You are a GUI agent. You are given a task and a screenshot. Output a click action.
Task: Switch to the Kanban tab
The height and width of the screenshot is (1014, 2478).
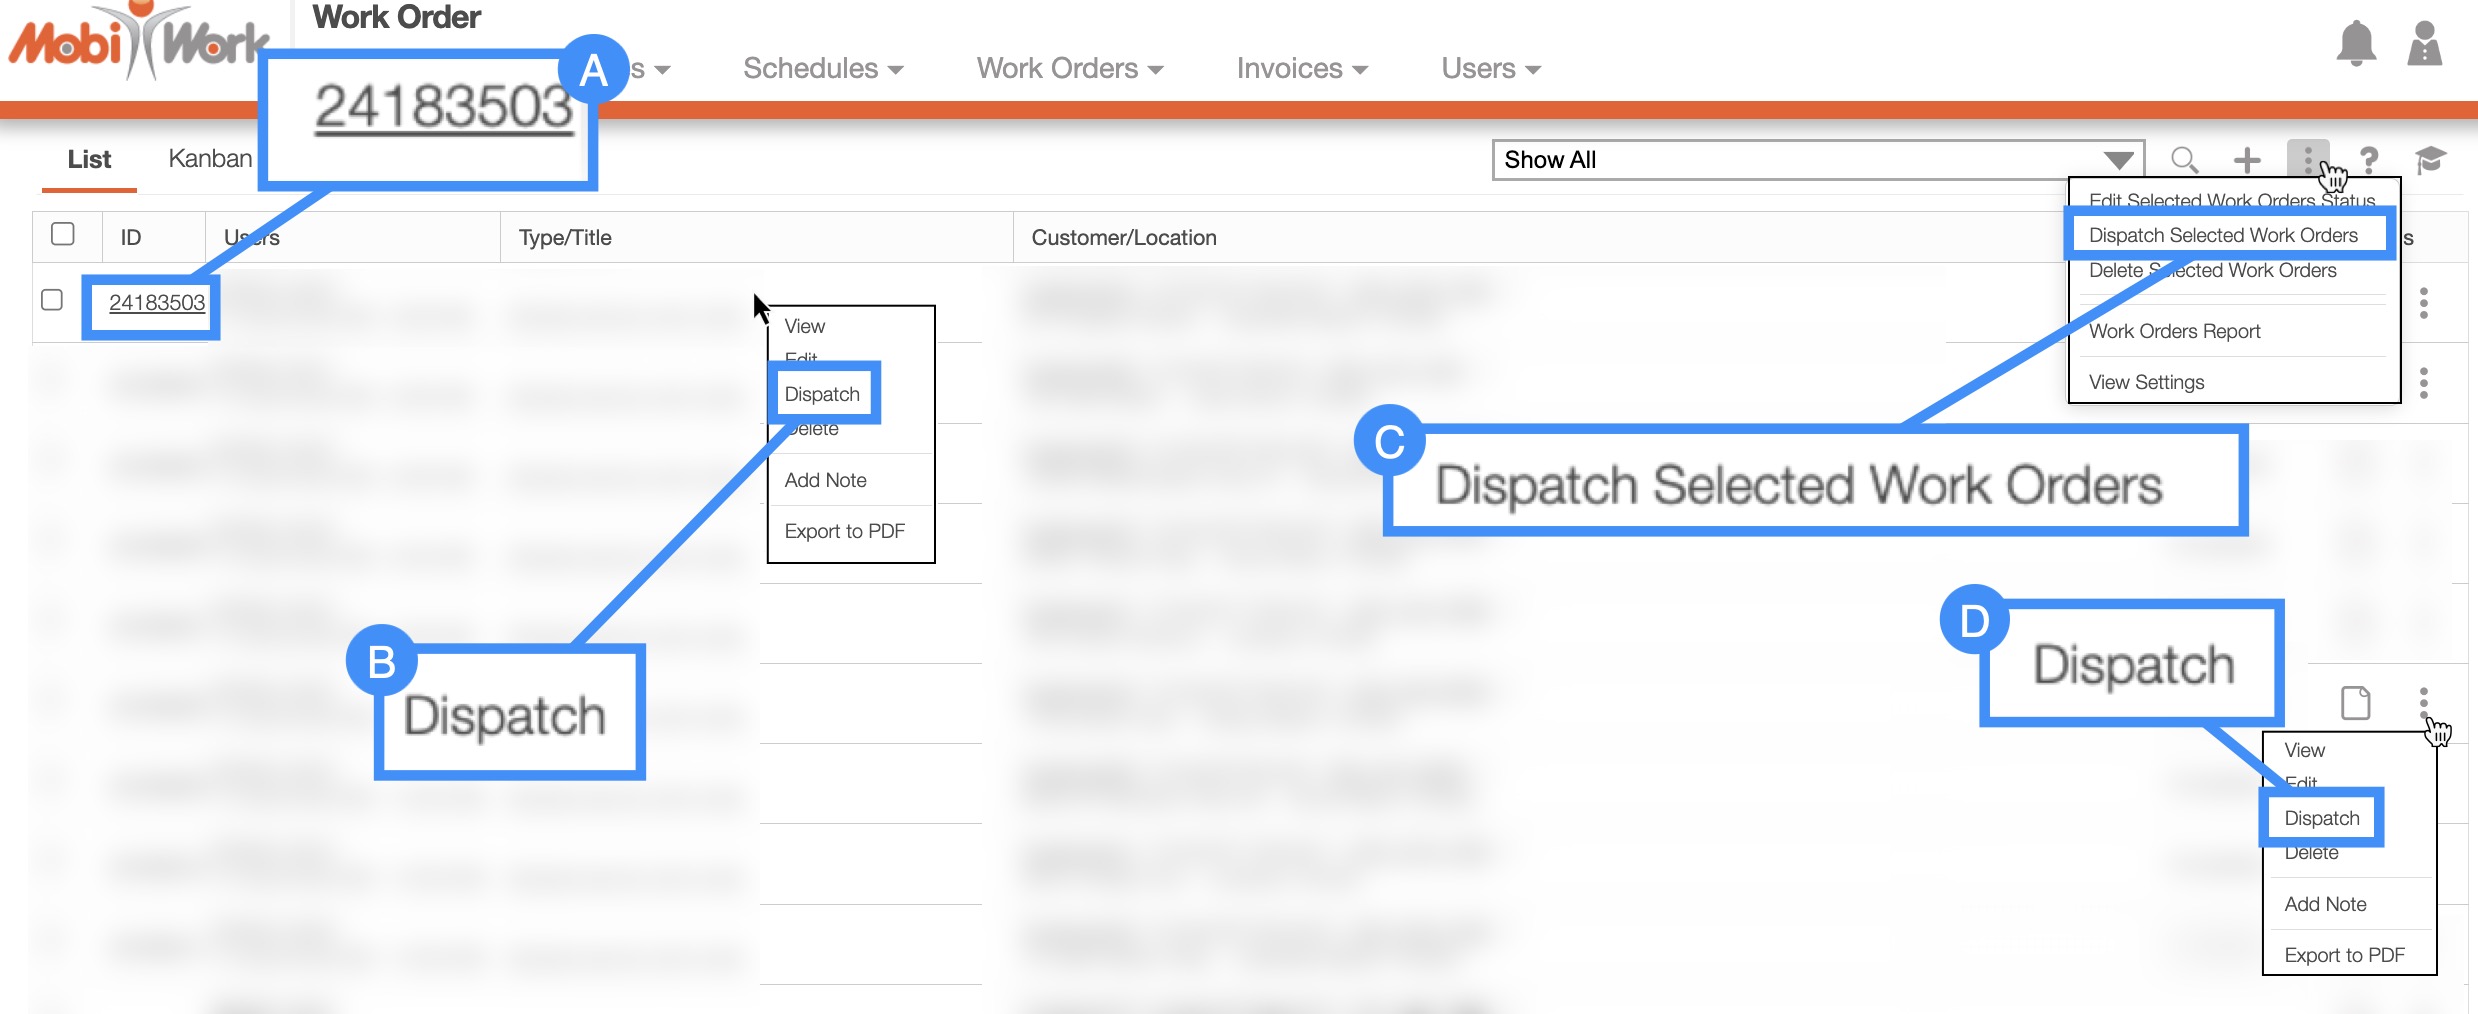tap(210, 159)
